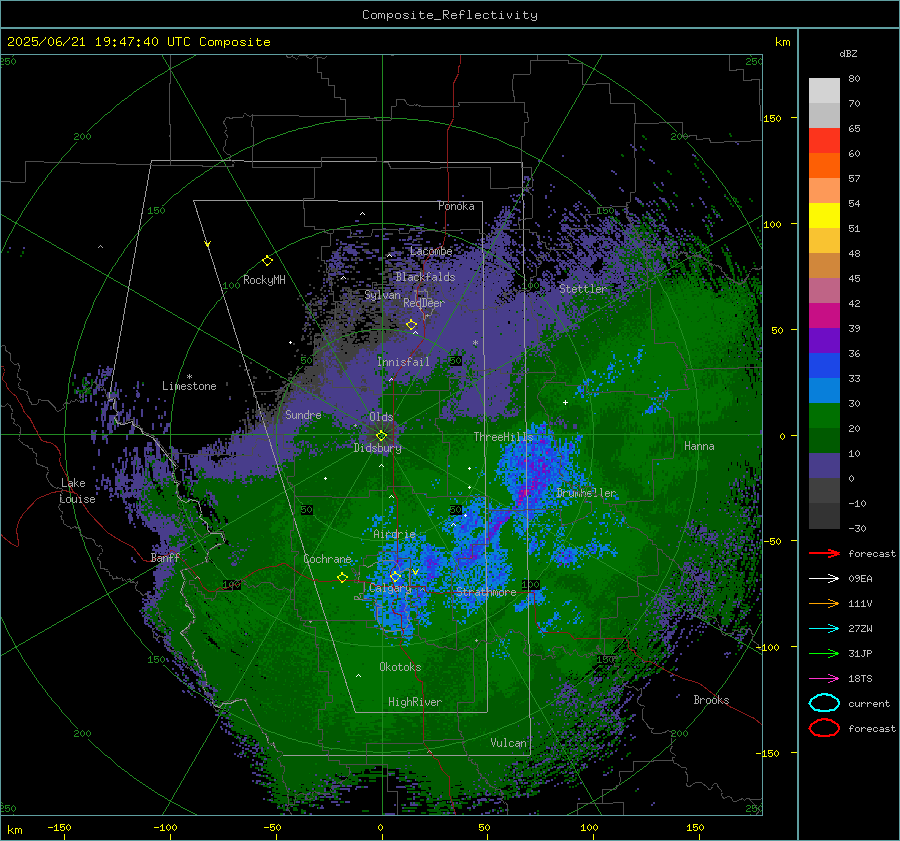
Task: Select the yellow diamond marker above Calgary
Action: coord(395,576)
